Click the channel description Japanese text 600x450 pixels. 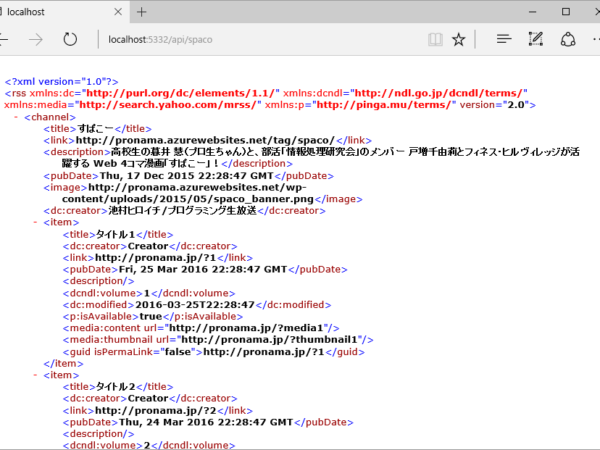[x=321, y=158]
